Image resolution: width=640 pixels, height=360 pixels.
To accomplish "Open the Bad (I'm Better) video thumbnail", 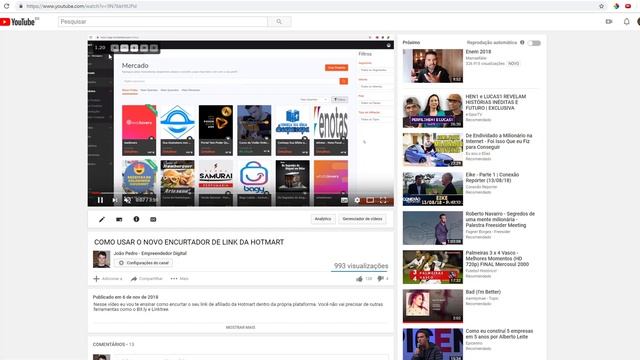I will [433, 306].
